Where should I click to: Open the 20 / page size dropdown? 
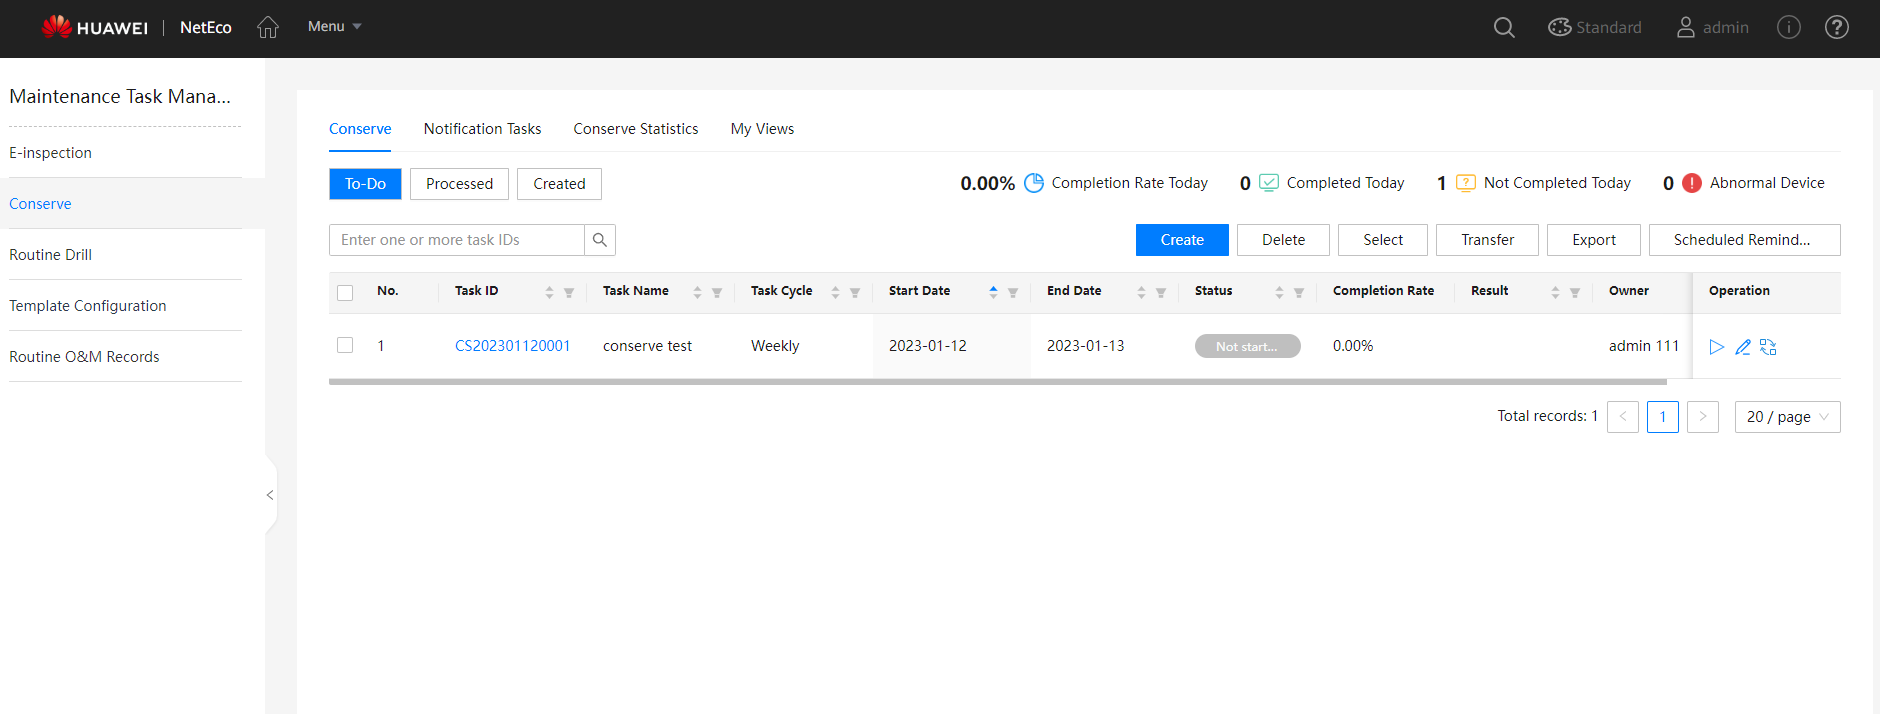(x=1787, y=417)
